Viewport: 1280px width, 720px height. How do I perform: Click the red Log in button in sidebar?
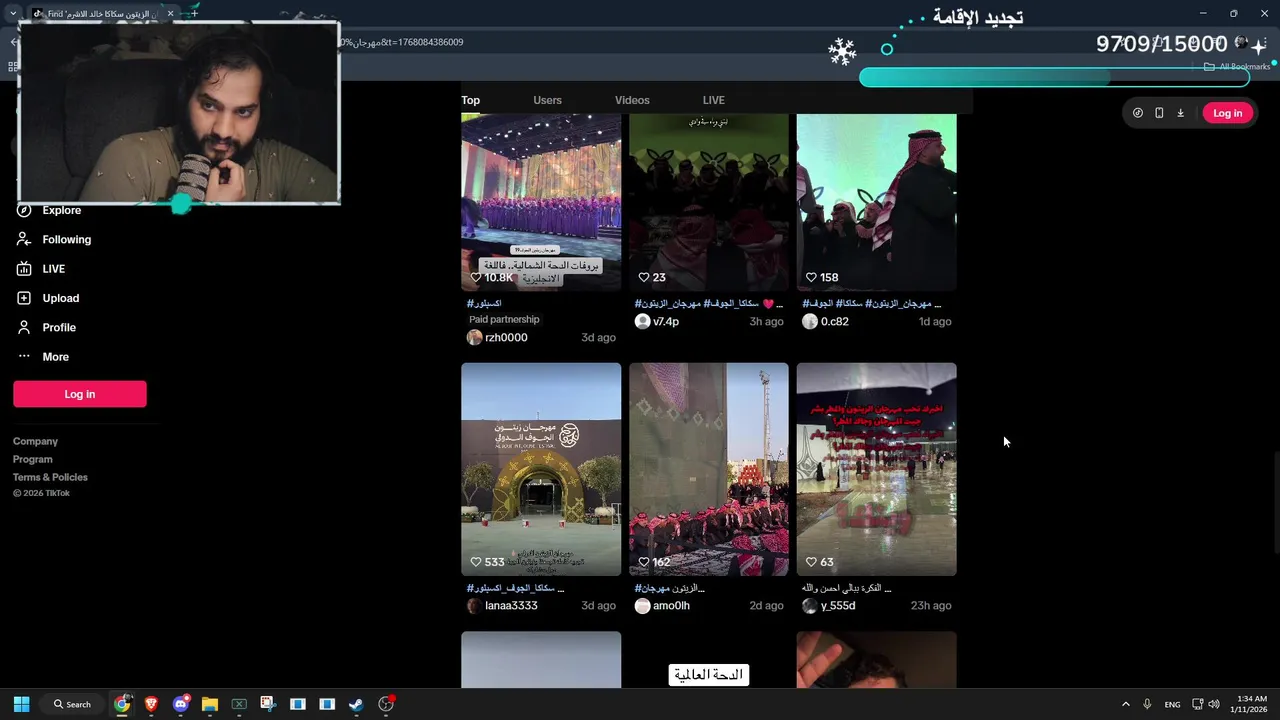click(80, 394)
